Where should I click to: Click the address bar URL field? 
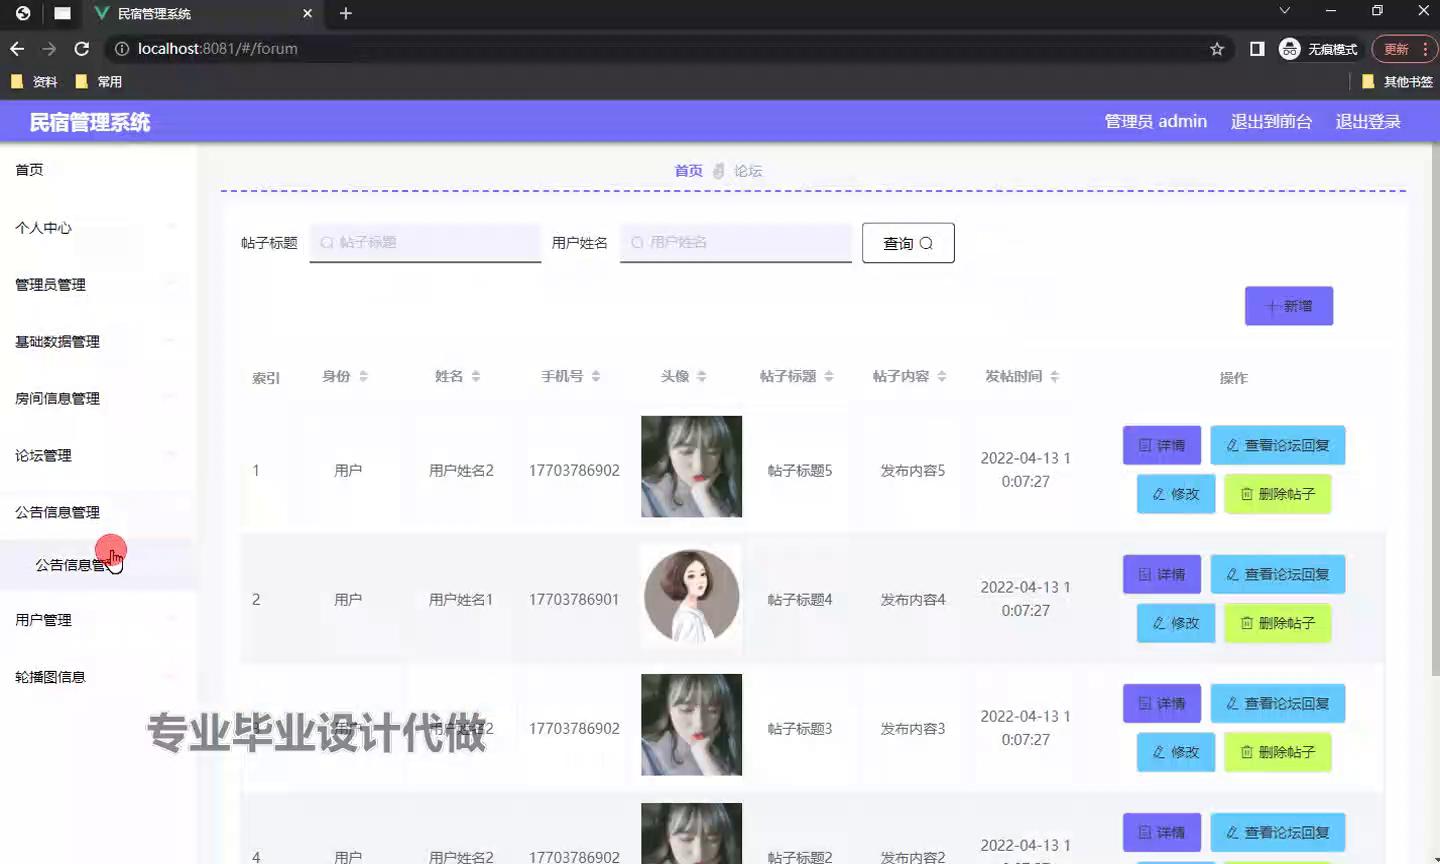click(660, 48)
